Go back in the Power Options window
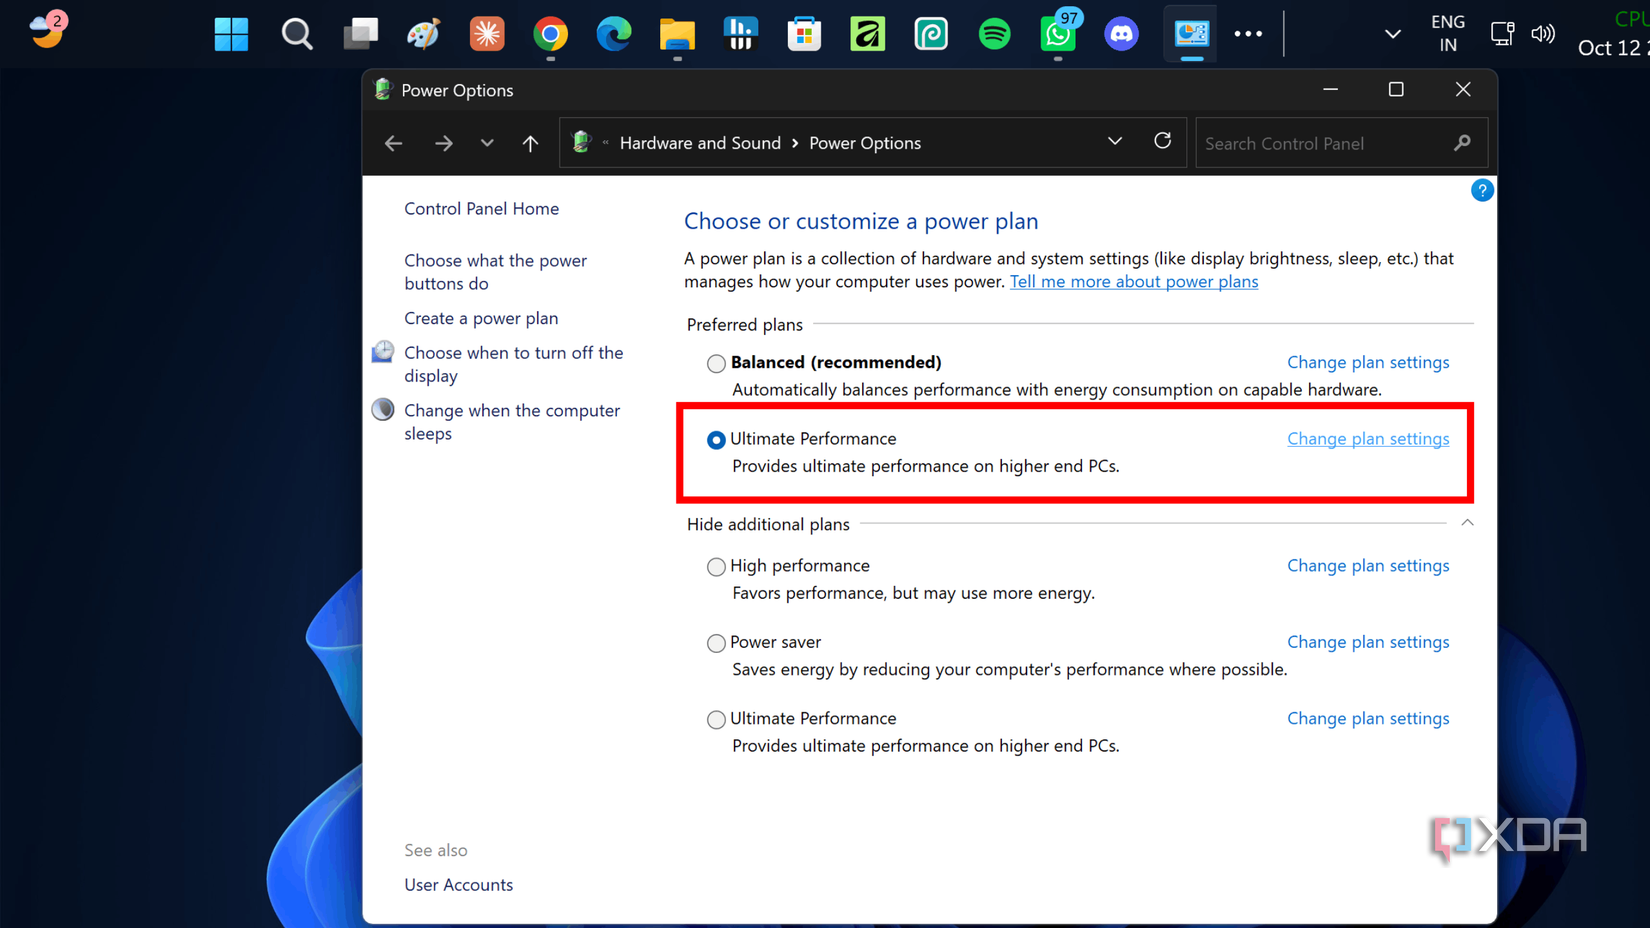 [393, 143]
